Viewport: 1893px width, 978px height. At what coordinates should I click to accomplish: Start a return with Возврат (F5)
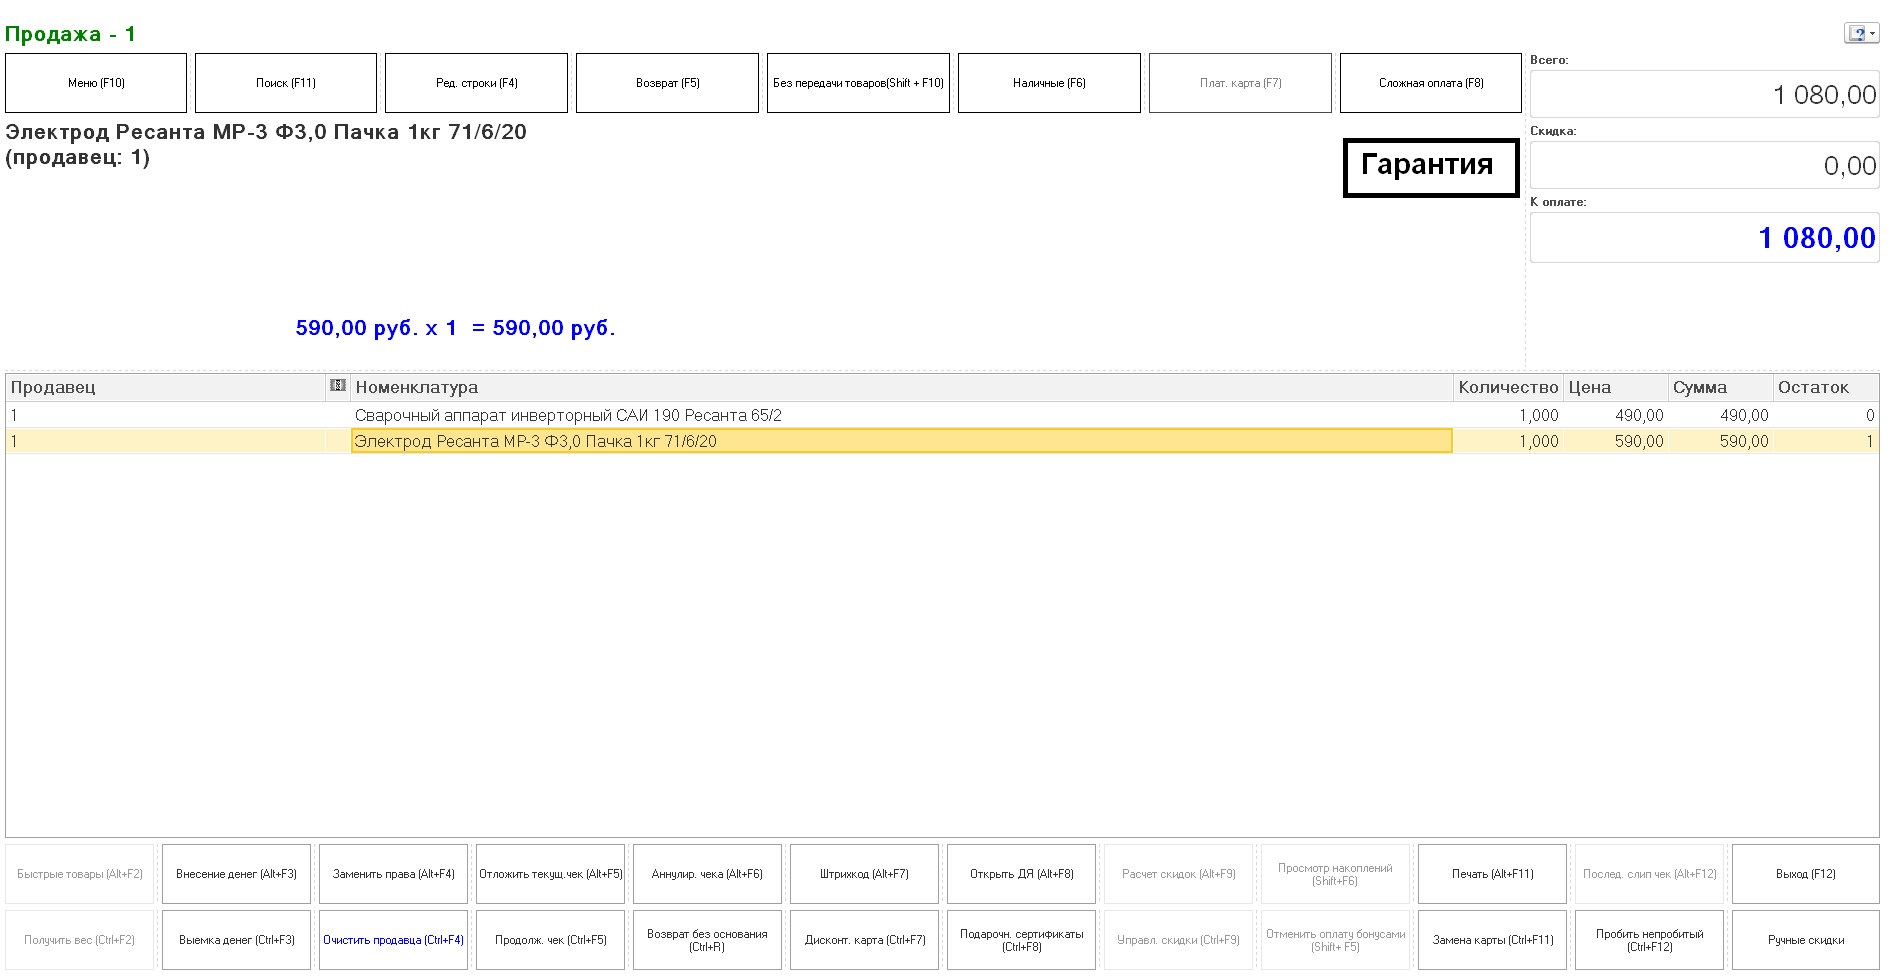point(667,83)
